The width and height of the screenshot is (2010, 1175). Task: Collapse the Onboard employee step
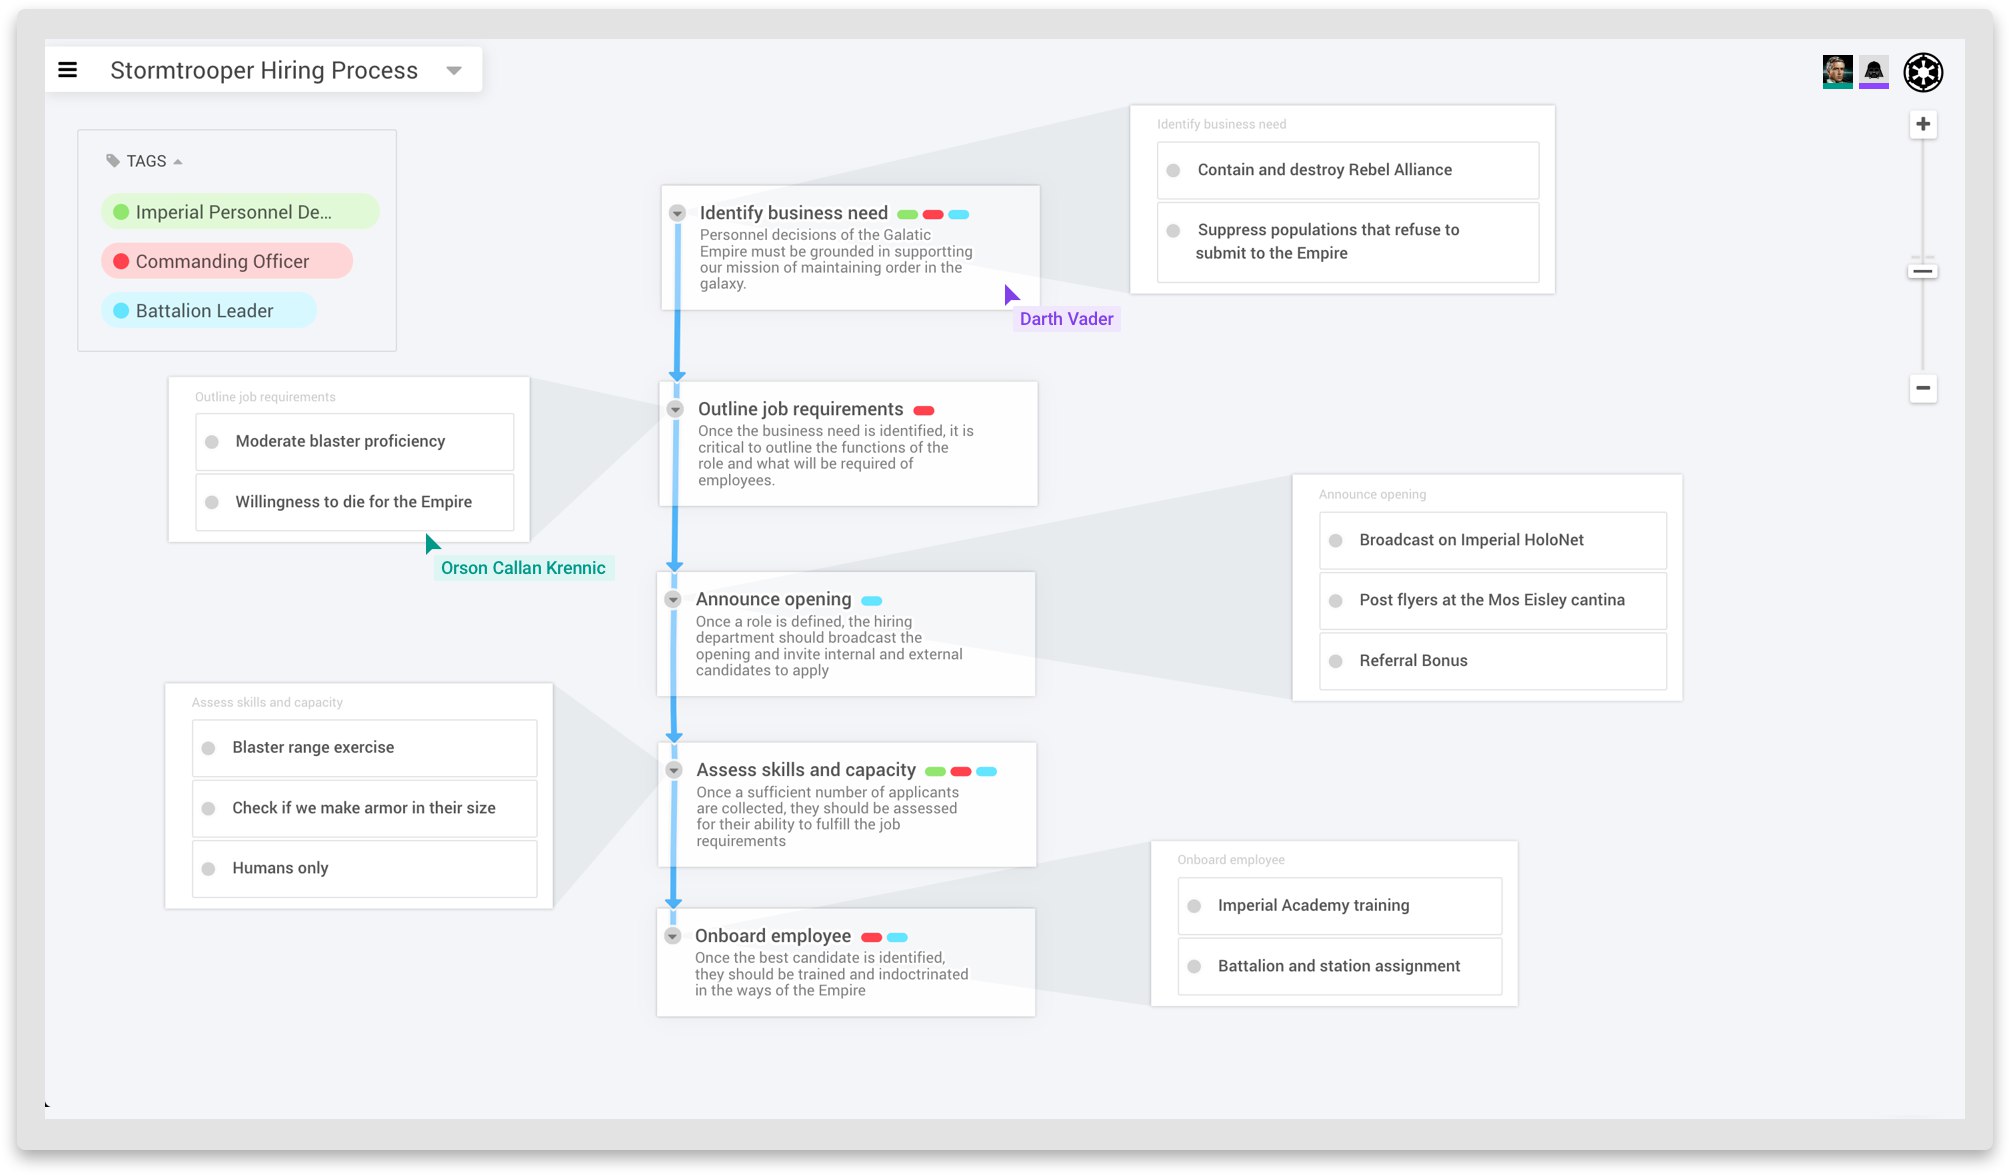pos(673,936)
